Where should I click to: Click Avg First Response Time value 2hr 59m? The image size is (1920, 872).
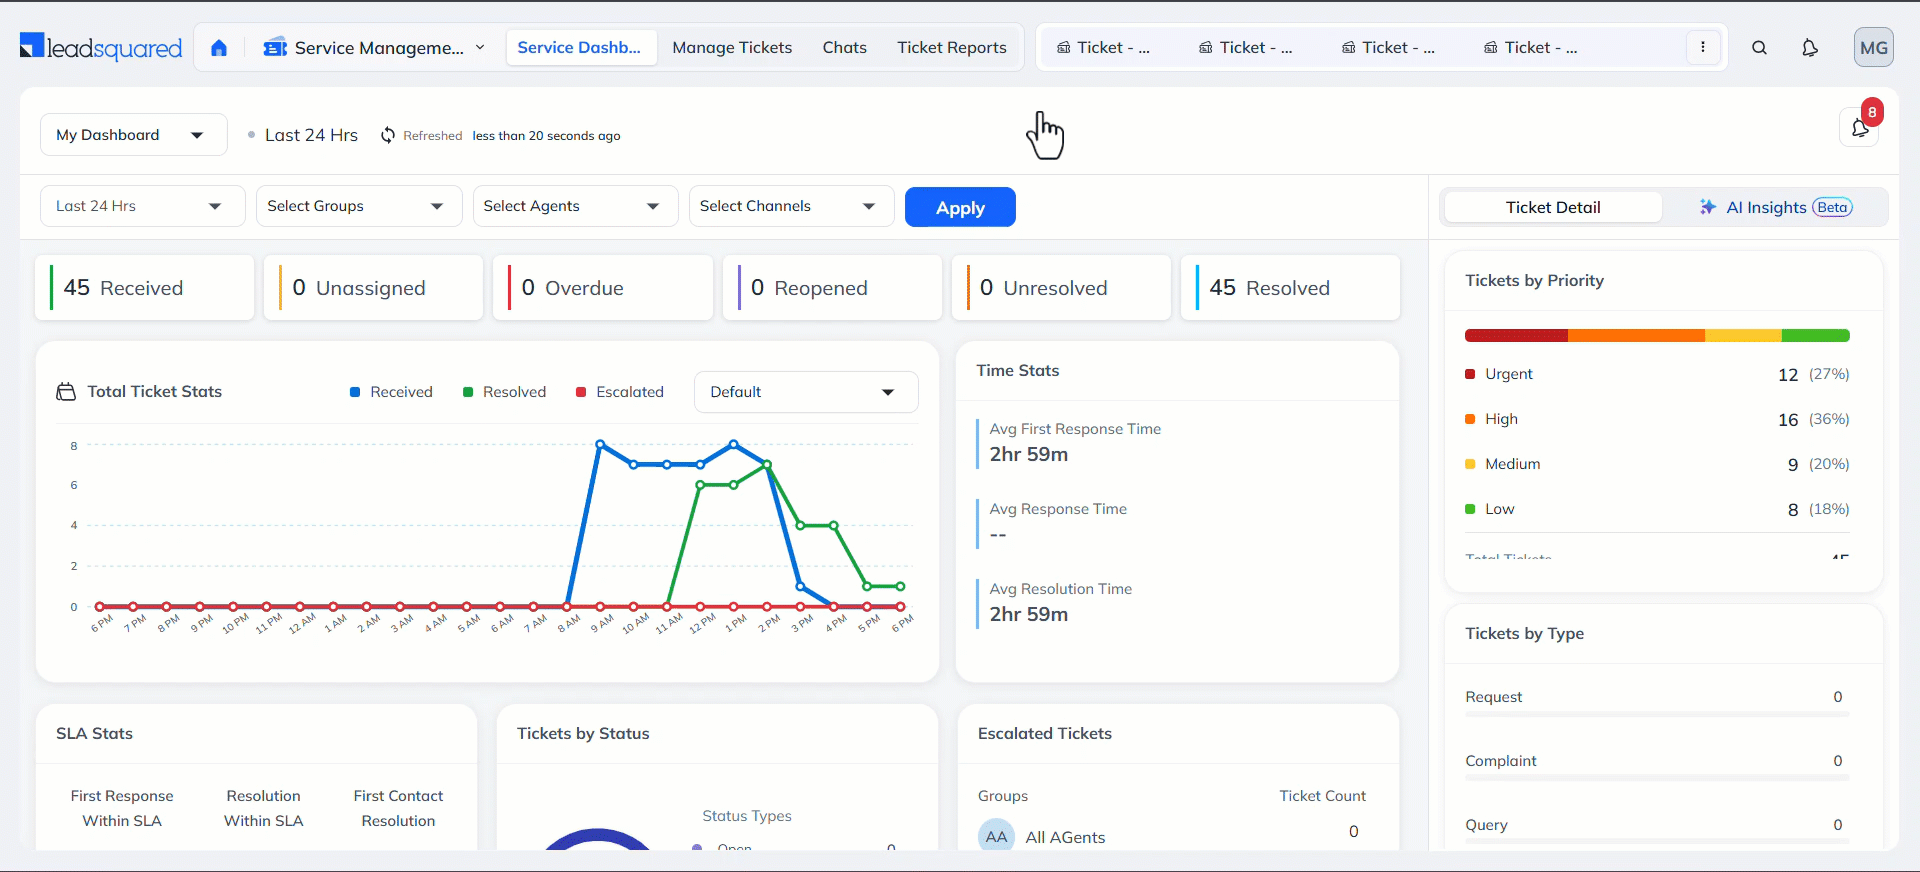tap(1028, 454)
